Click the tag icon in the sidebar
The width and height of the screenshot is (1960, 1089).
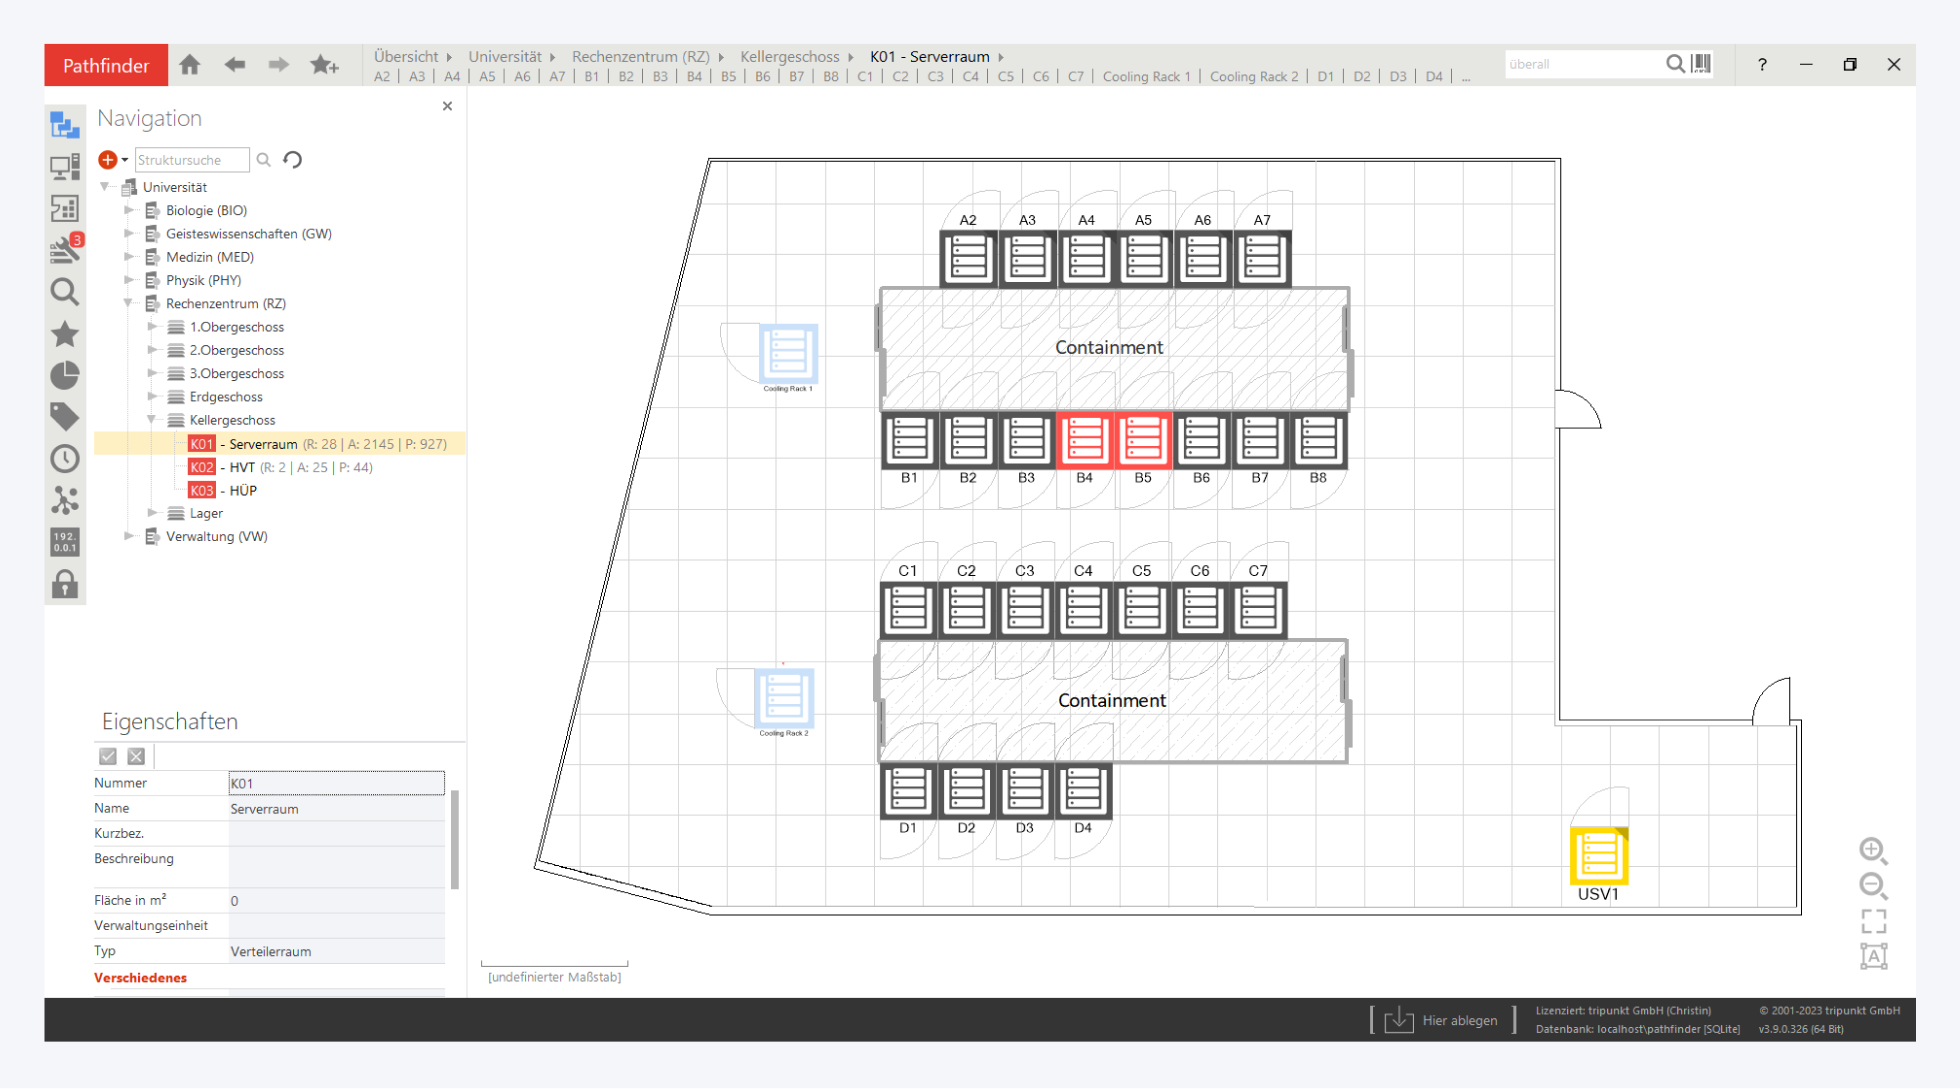click(65, 416)
